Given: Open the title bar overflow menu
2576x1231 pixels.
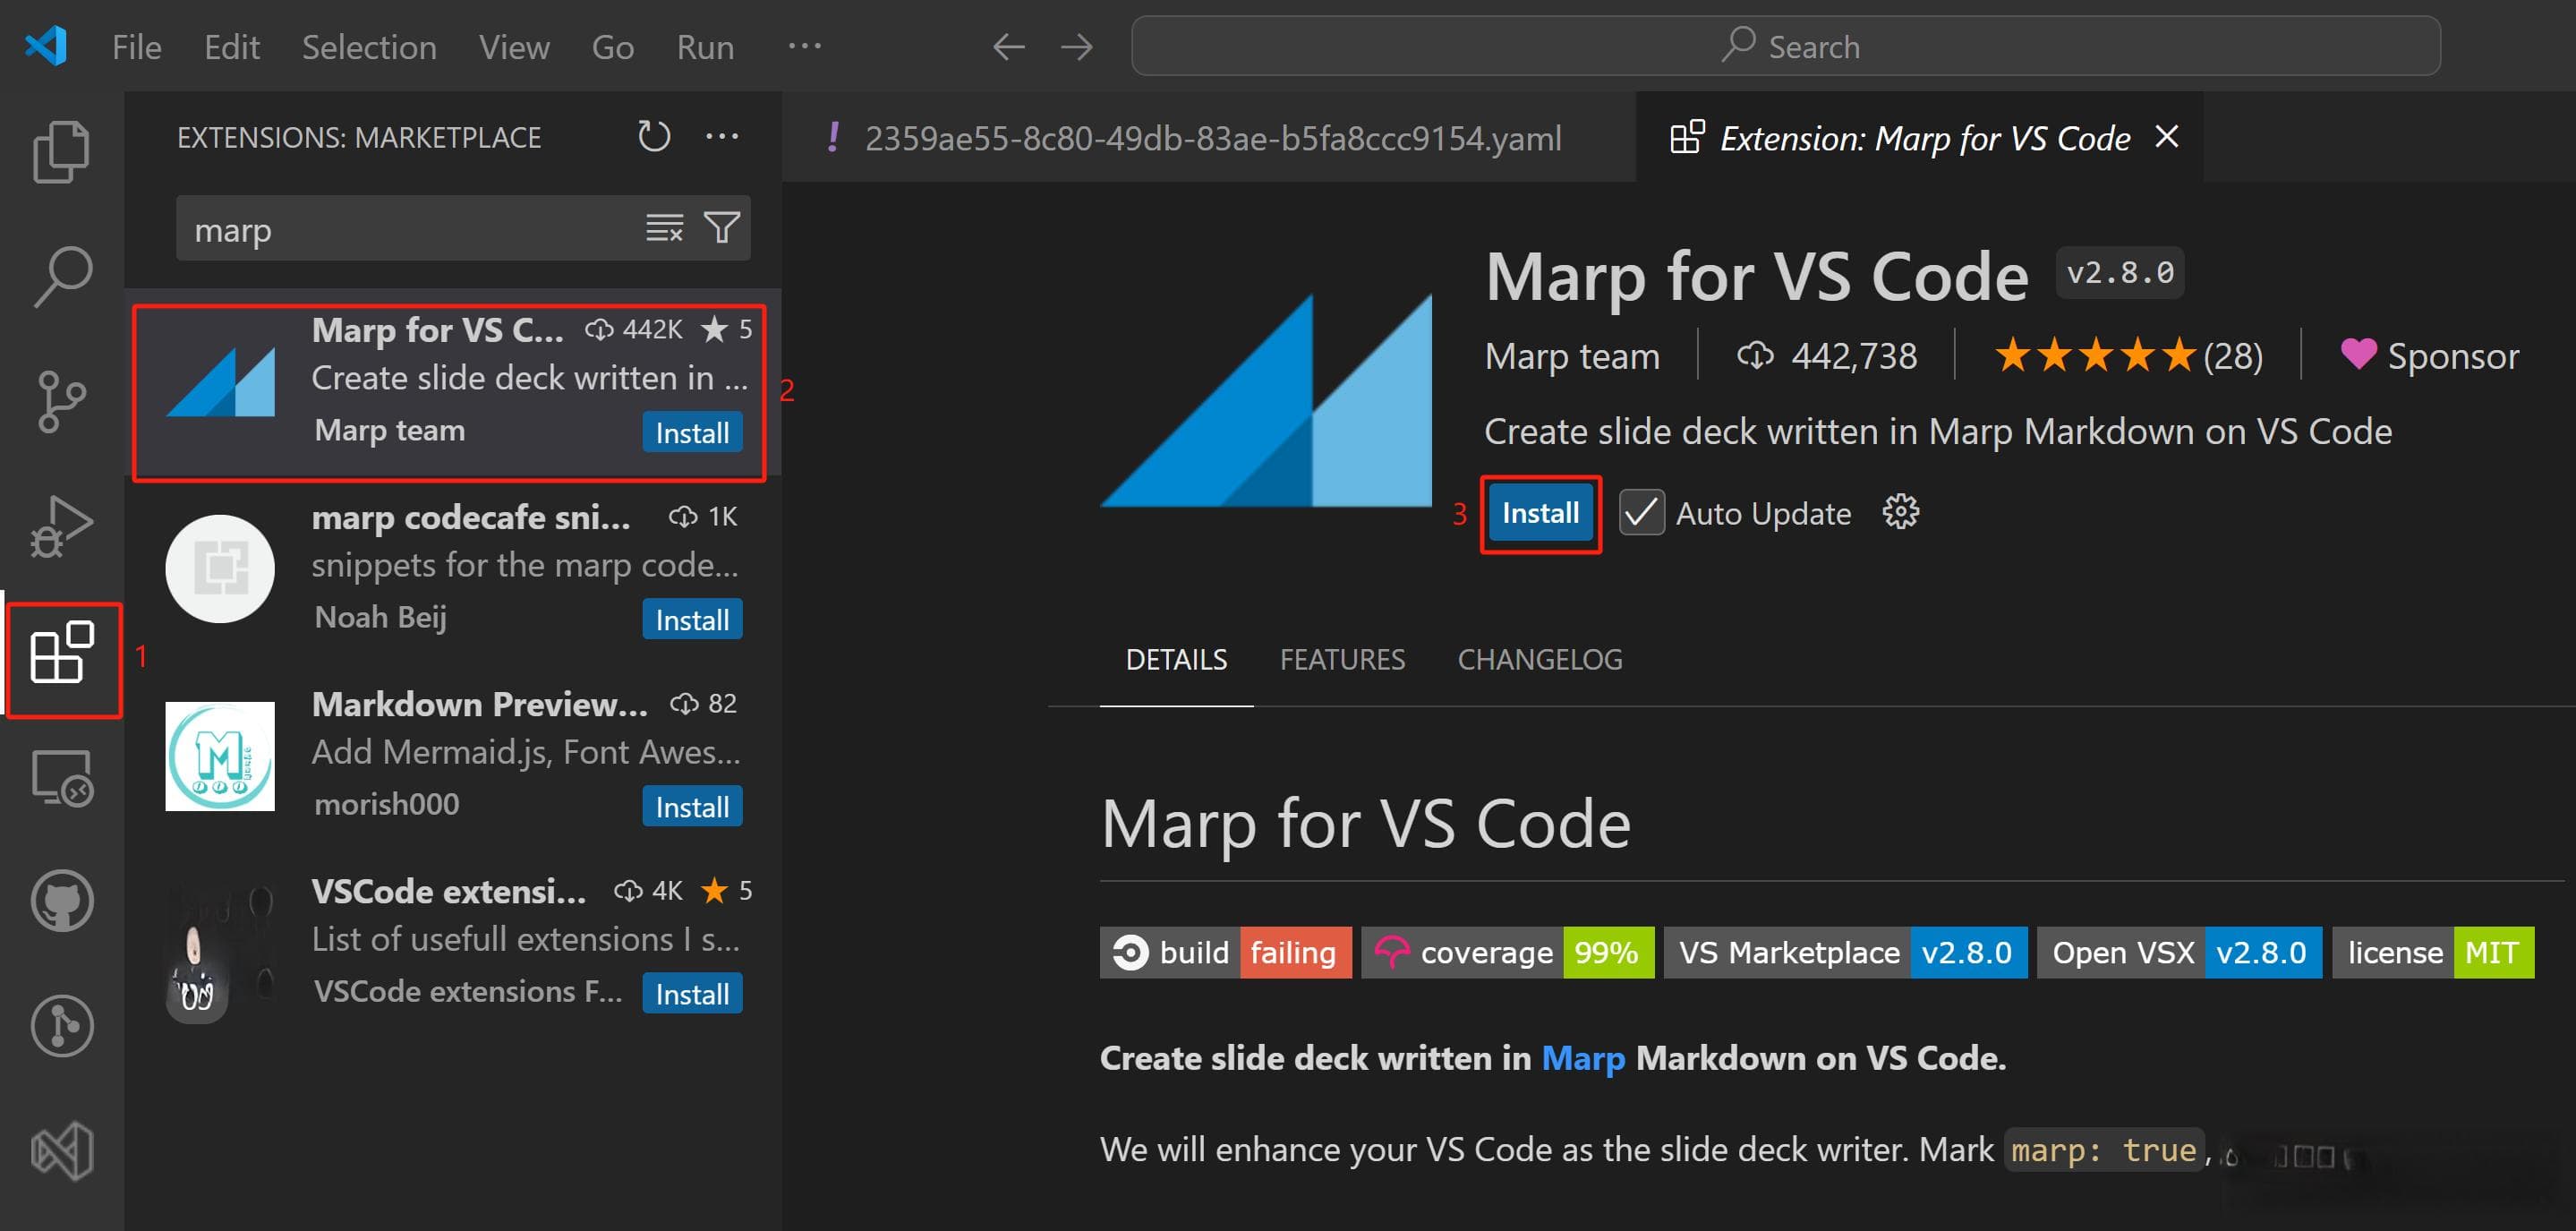Looking at the screenshot, I should click(805, 46).
